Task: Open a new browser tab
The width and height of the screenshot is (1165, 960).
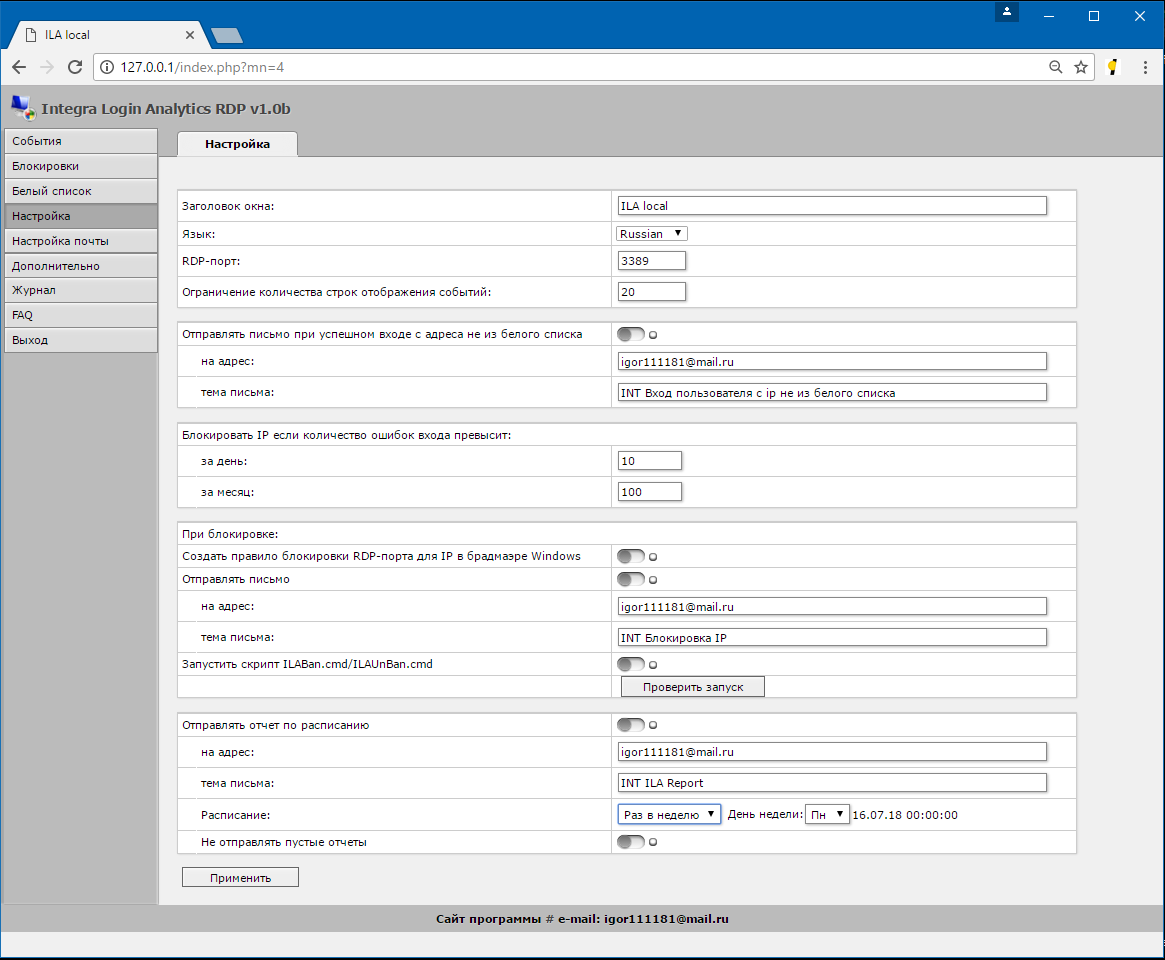Action: click(227, 35)
